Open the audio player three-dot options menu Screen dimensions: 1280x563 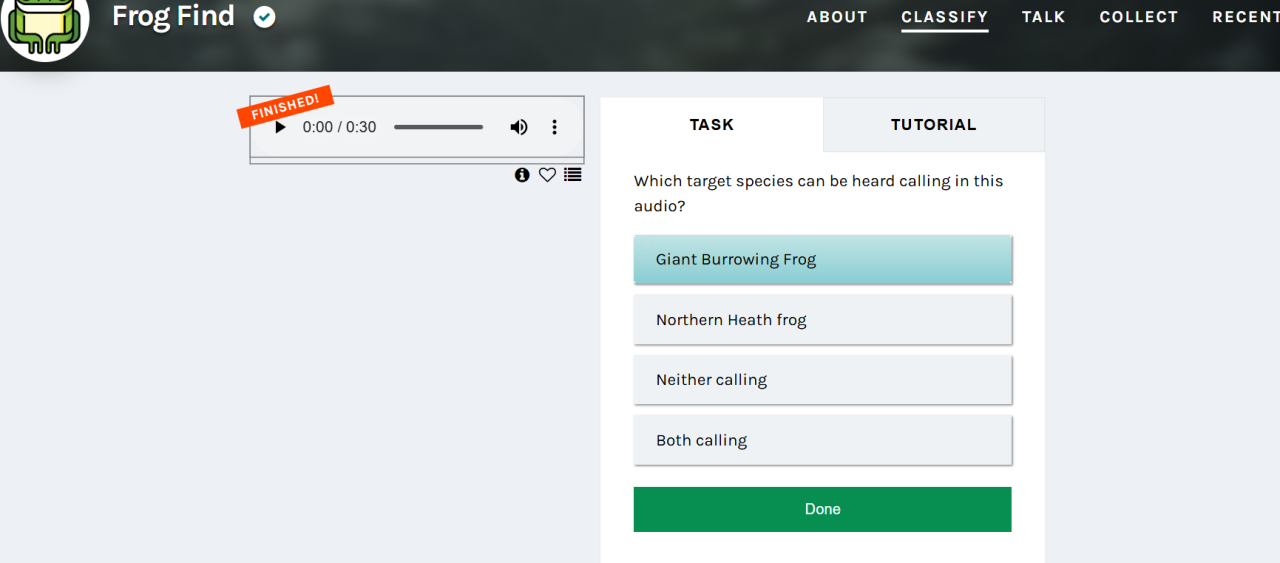pos(554,127)
